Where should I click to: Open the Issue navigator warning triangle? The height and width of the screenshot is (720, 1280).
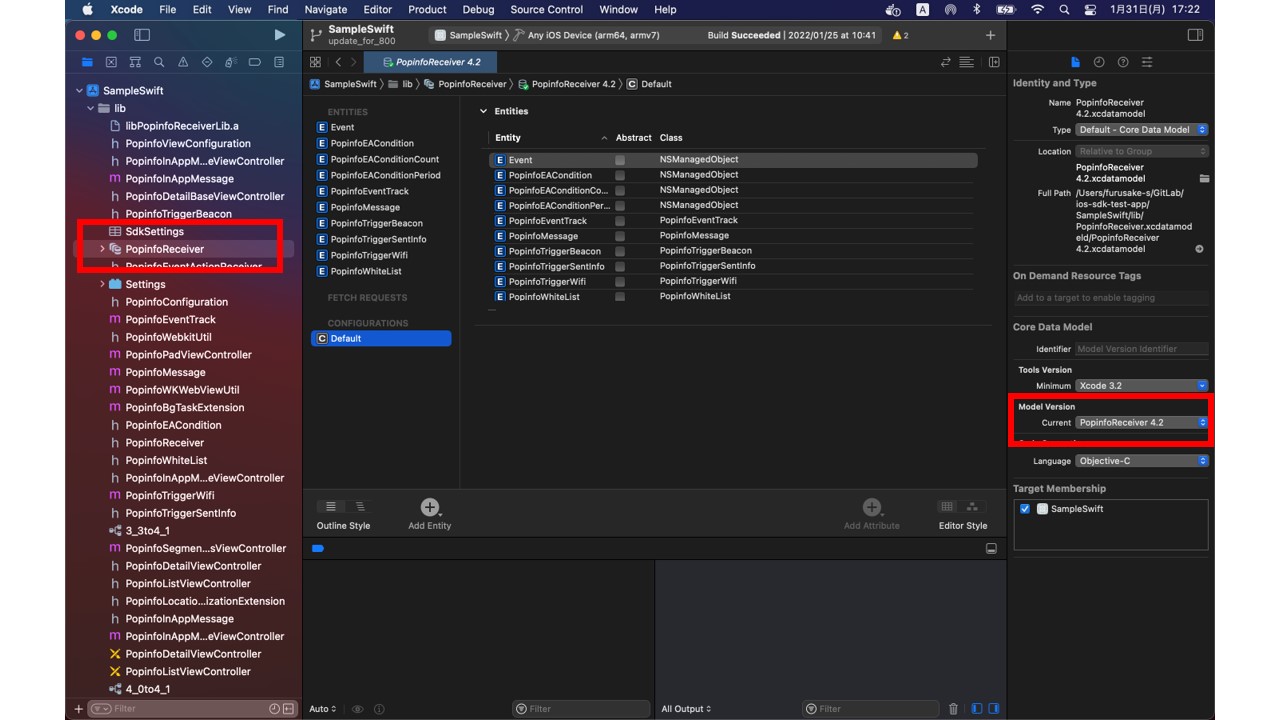(x=183, y=61)
